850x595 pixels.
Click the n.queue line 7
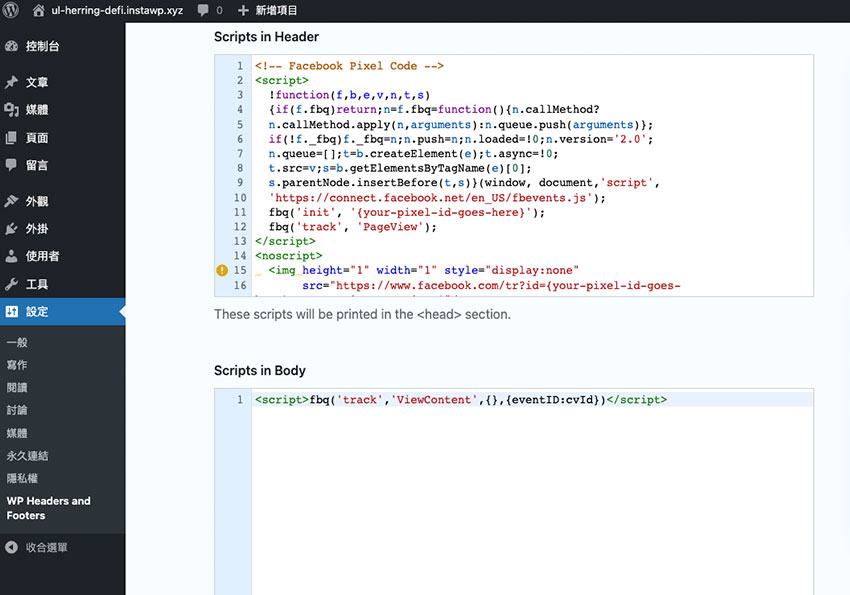413,154
